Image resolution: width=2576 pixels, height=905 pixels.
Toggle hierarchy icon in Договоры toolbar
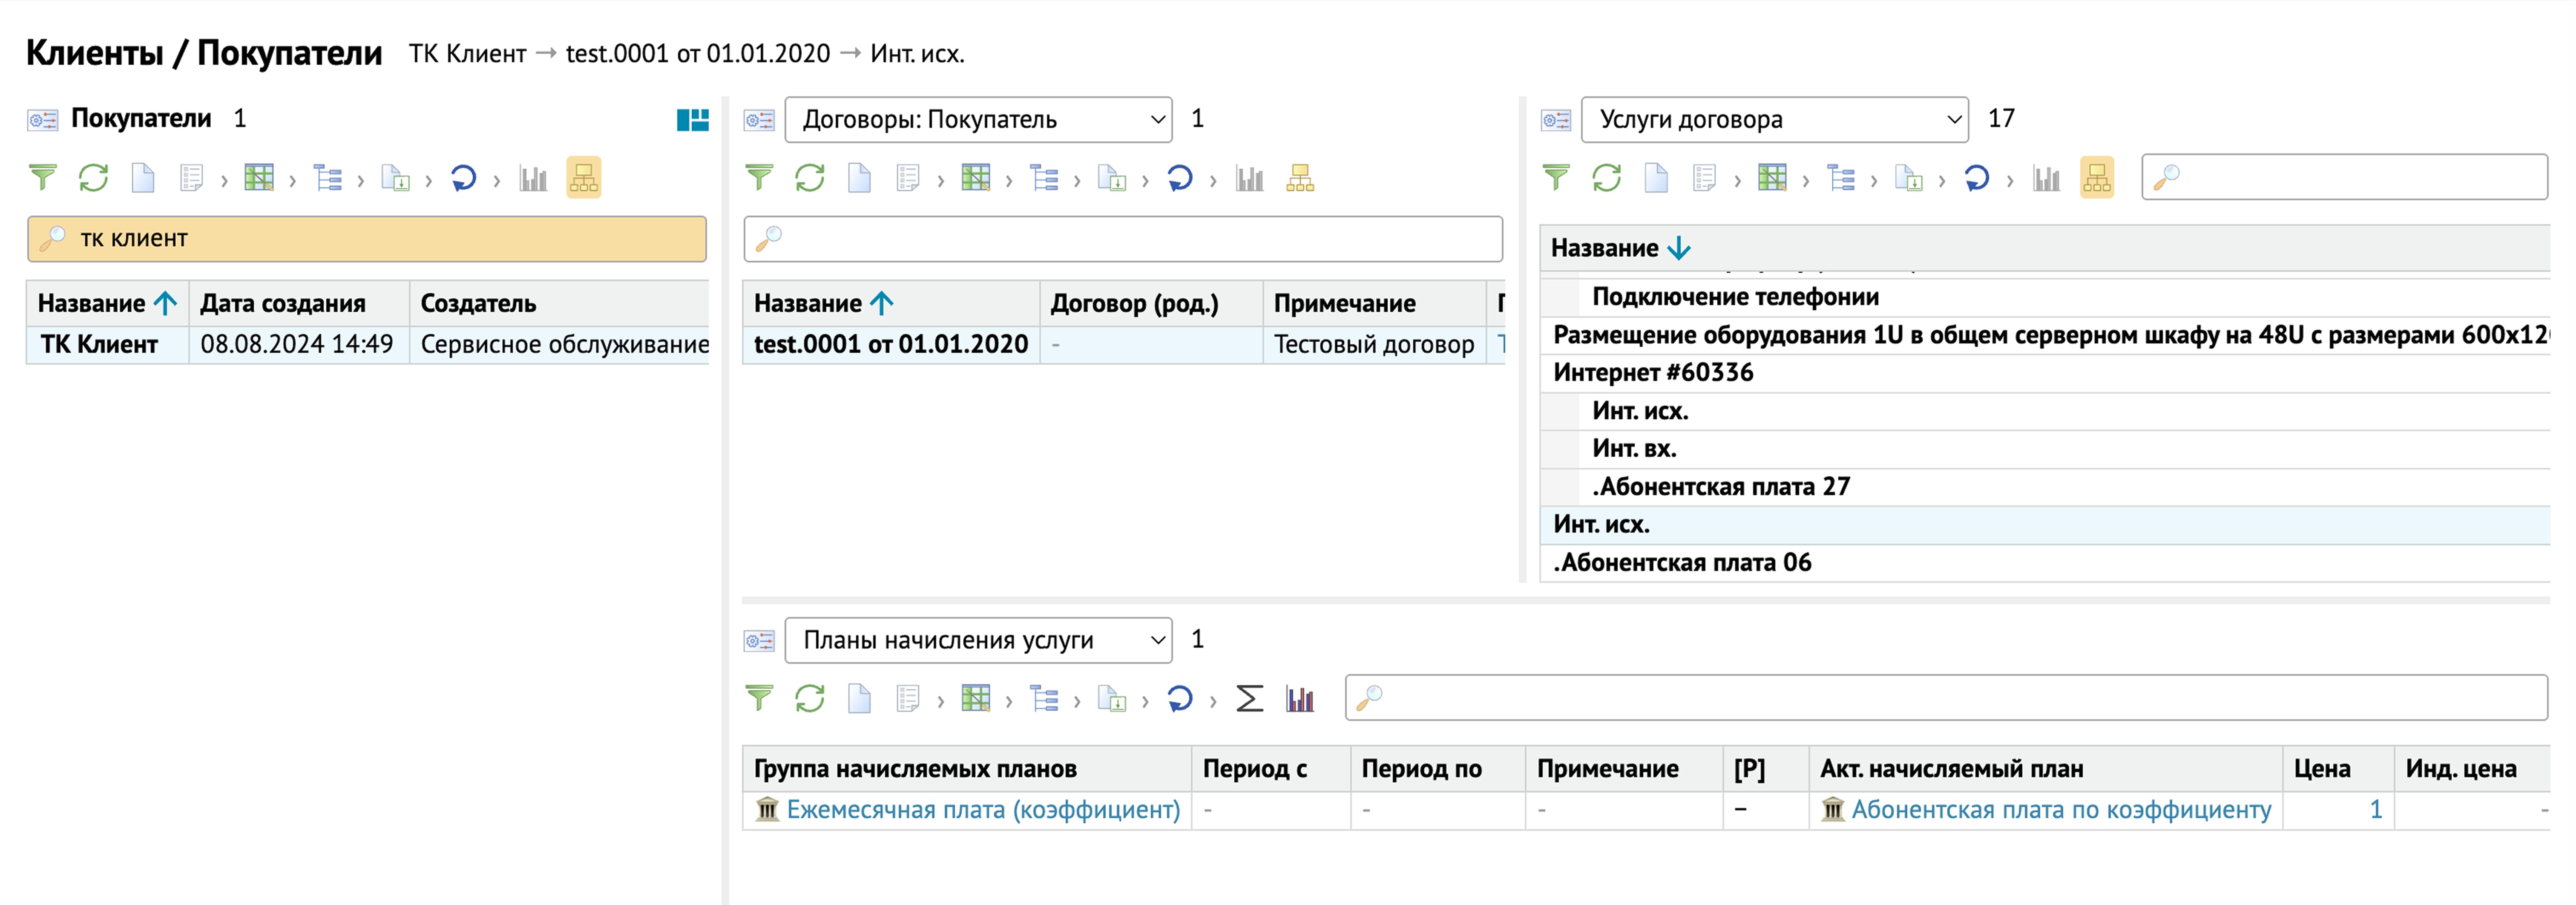[1300, 178]
